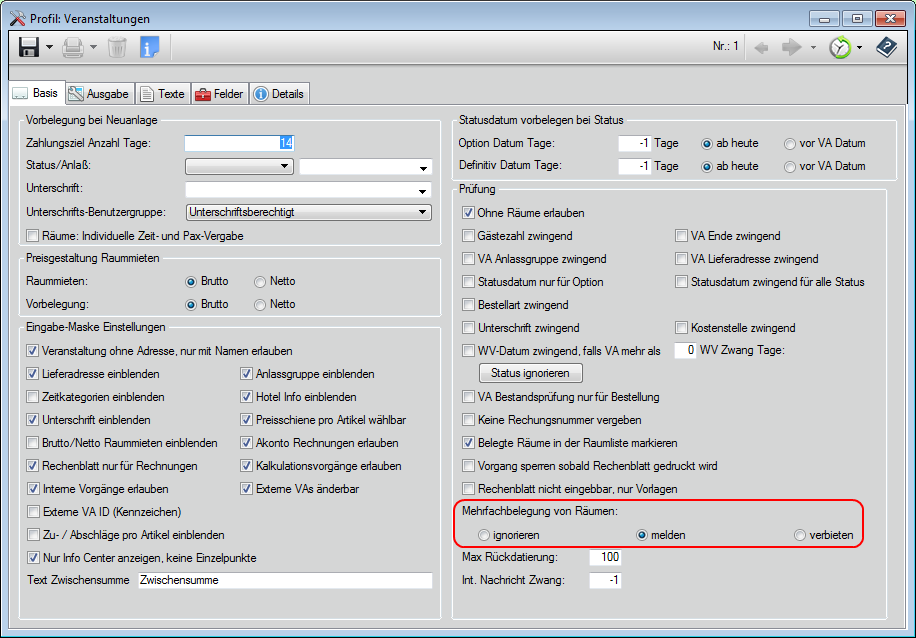
Task: Click the Max Rückdatierung input field
Action: coord(605,557)
